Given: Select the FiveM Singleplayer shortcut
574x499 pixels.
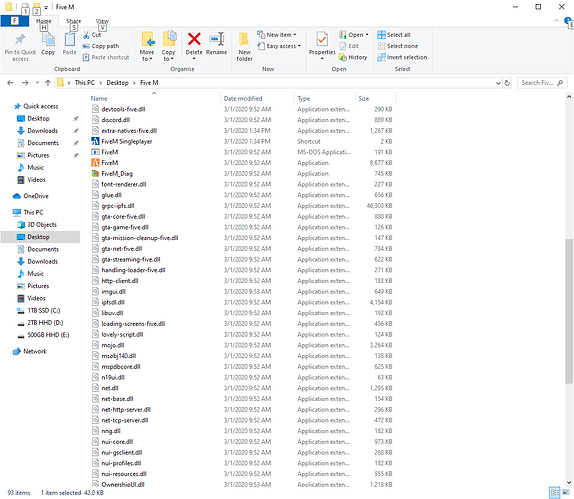Looking at the screenshot, I should [x=127, y=141].
